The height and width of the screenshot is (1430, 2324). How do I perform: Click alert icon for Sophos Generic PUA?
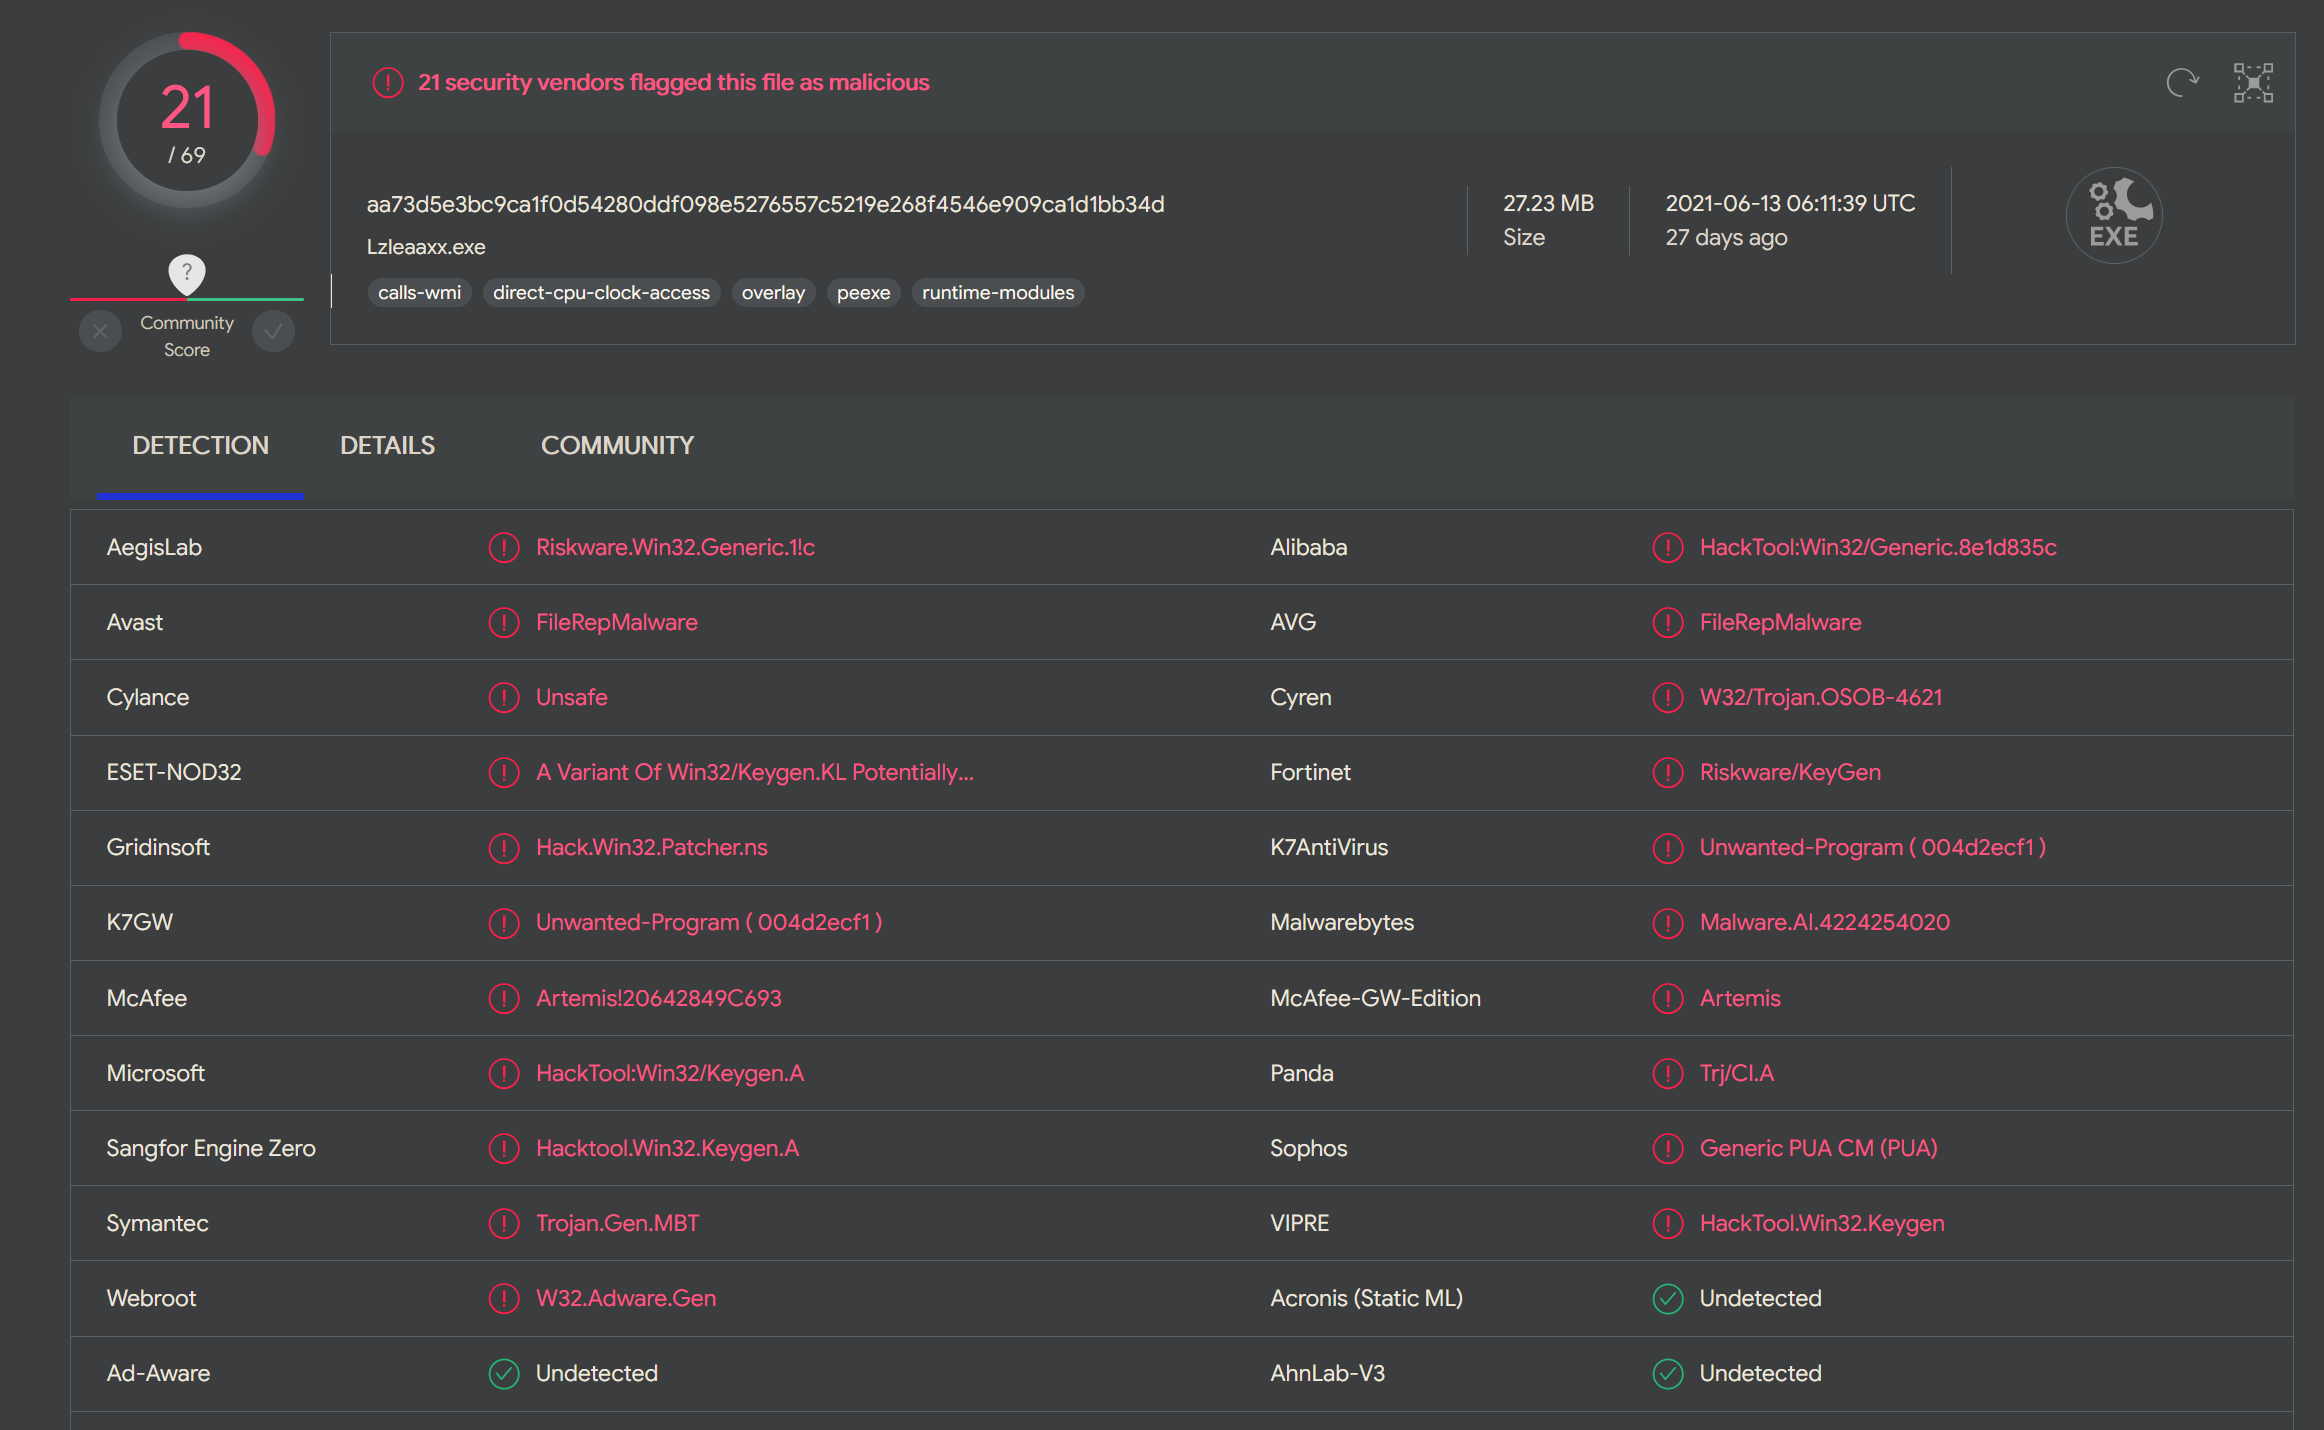1668,1148
